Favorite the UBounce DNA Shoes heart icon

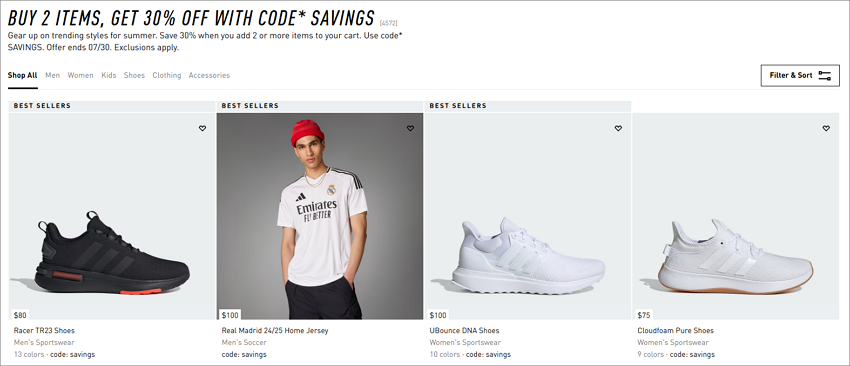point(618,129)
